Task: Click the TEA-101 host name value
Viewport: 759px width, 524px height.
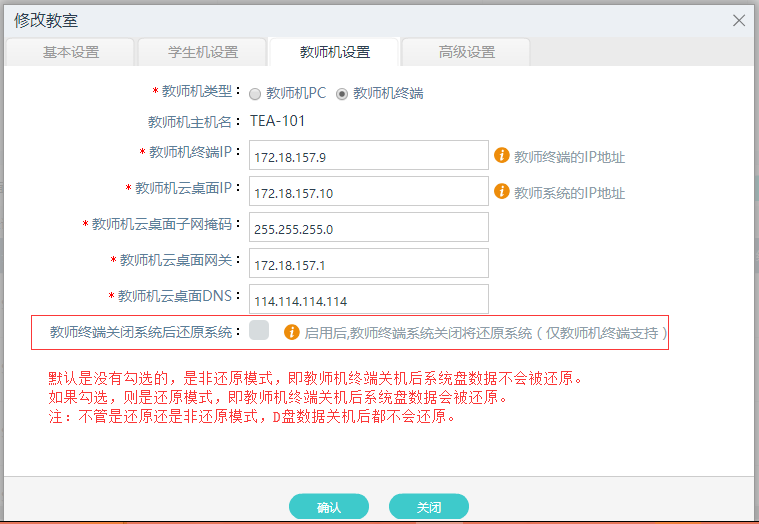Action: tap(277, 121)
